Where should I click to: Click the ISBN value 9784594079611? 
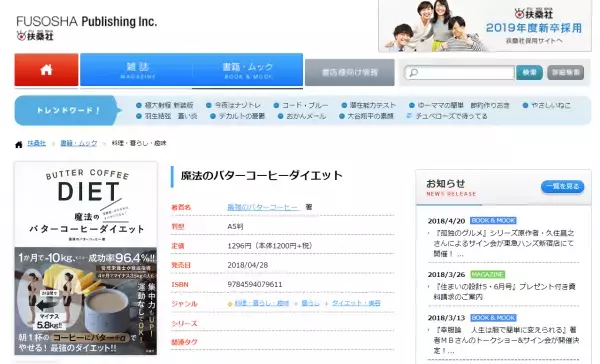tap(255, 284)
